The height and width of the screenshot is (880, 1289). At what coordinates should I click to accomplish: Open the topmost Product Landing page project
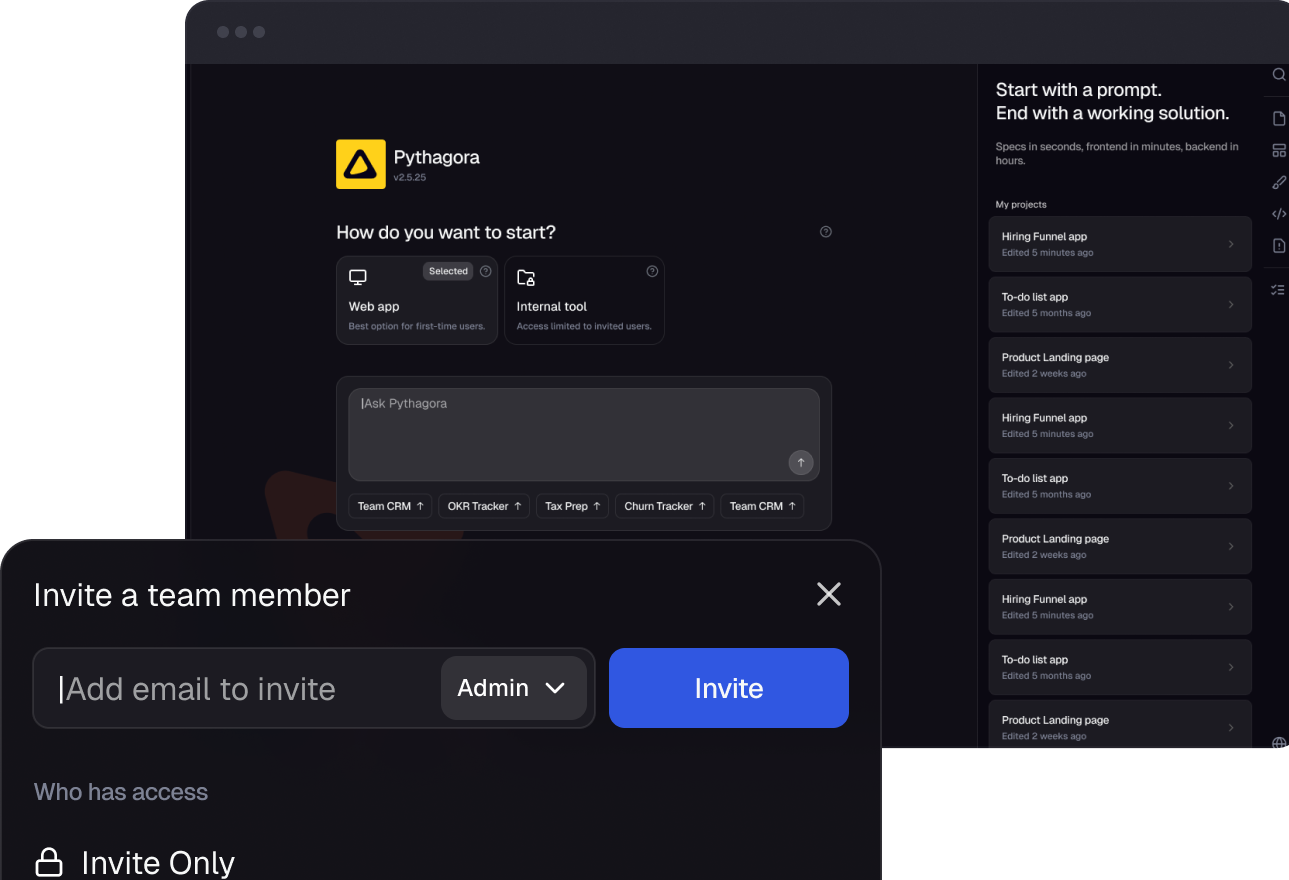[x=1120, y=365]
